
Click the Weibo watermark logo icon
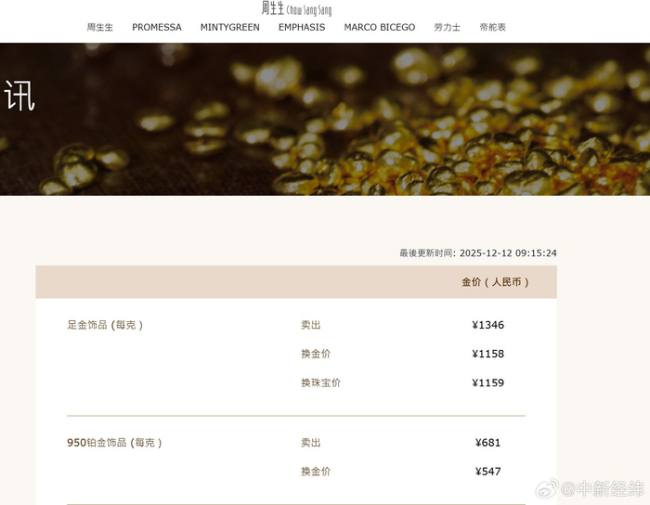(x=547, y=489)
